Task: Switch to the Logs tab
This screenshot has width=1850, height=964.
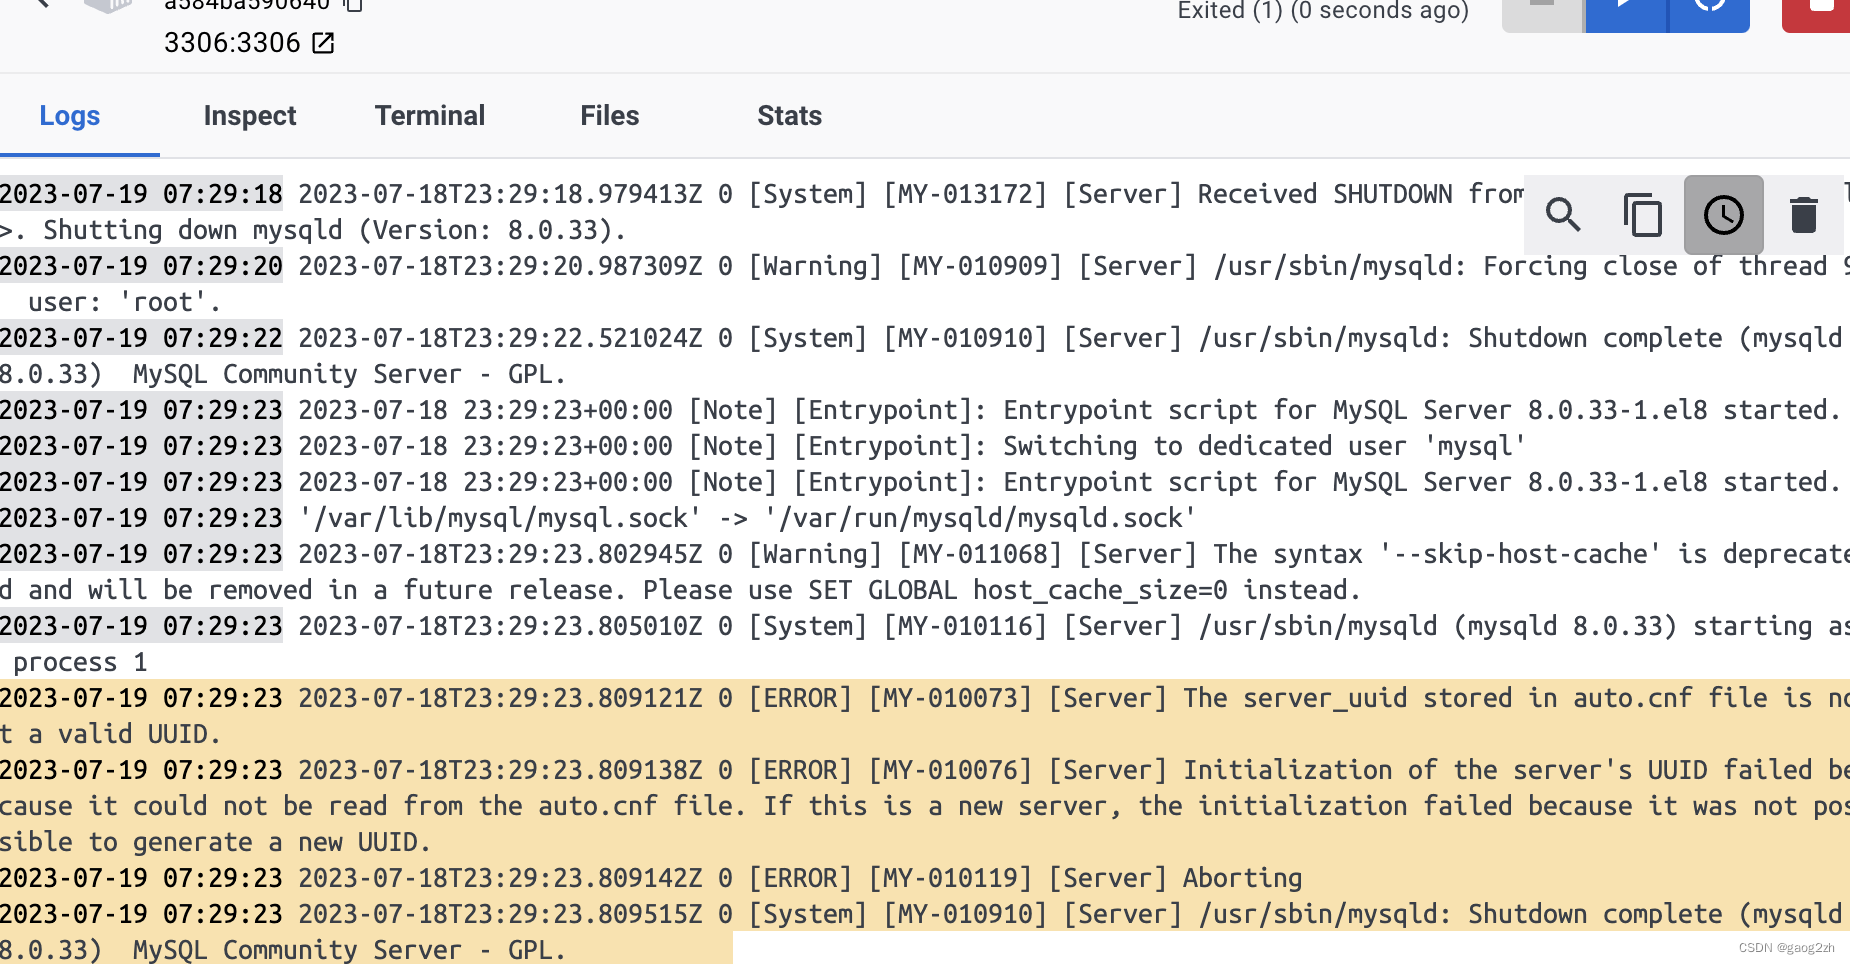Action: pyautogui.click(x=70, y=116)
